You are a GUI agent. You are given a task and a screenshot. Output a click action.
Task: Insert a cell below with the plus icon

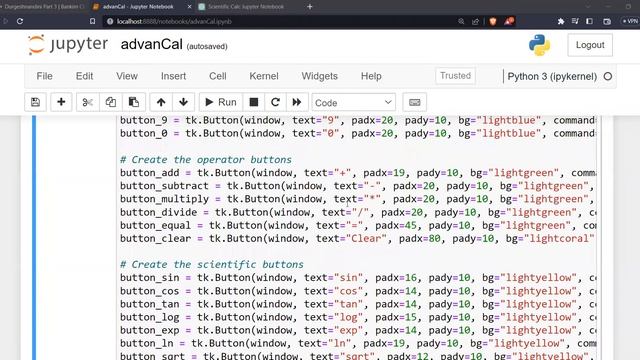click(61, 102)
